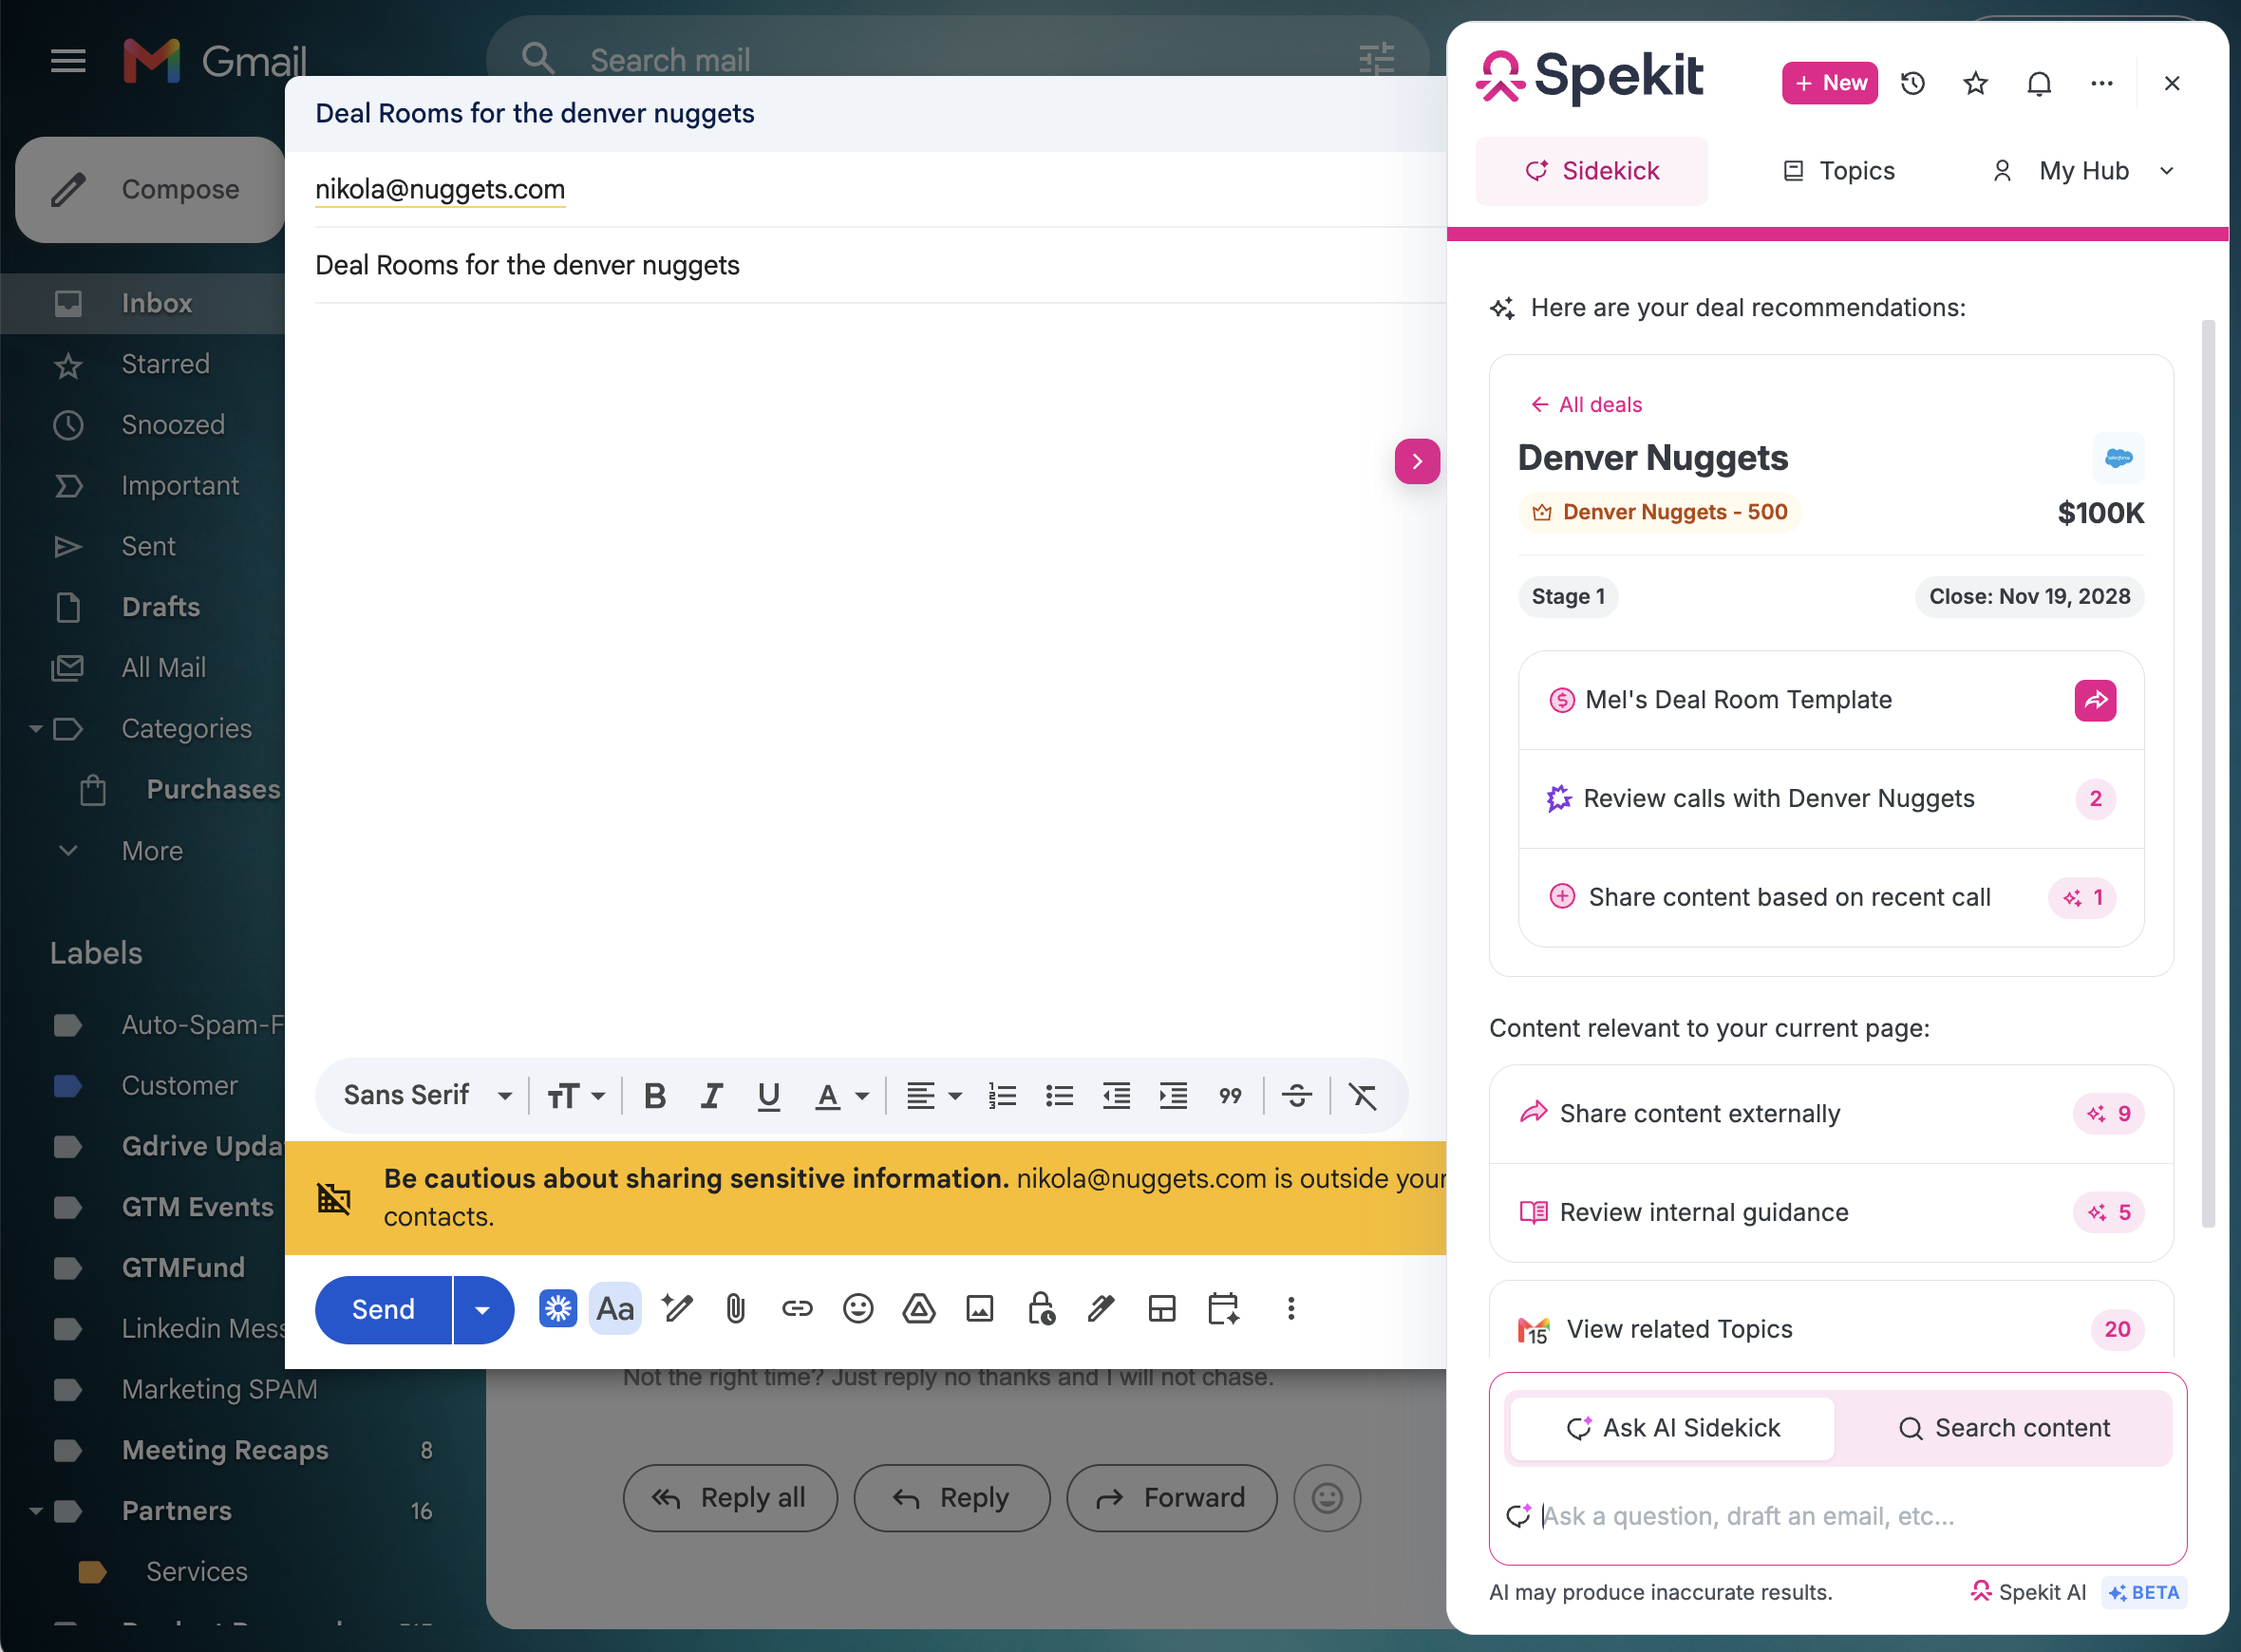Open Spekit notifications bell icon

(x=2039, y=83)
